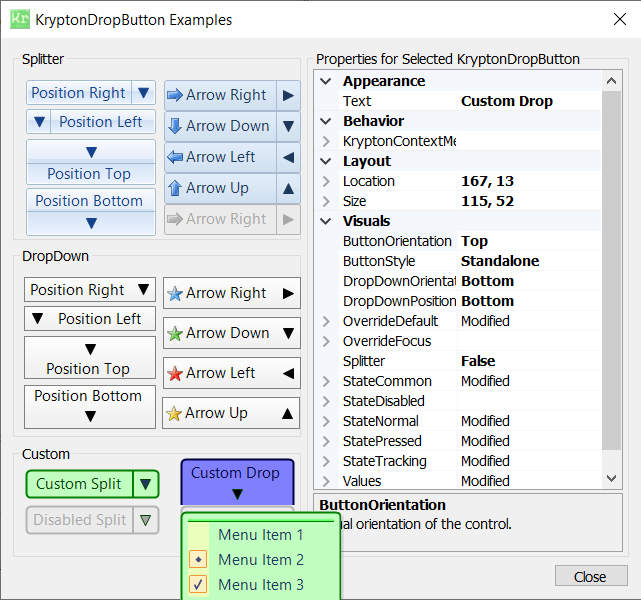Collapse the Visuals category
This screenshot has height=600, width=641.
click(x=326, y=221)
